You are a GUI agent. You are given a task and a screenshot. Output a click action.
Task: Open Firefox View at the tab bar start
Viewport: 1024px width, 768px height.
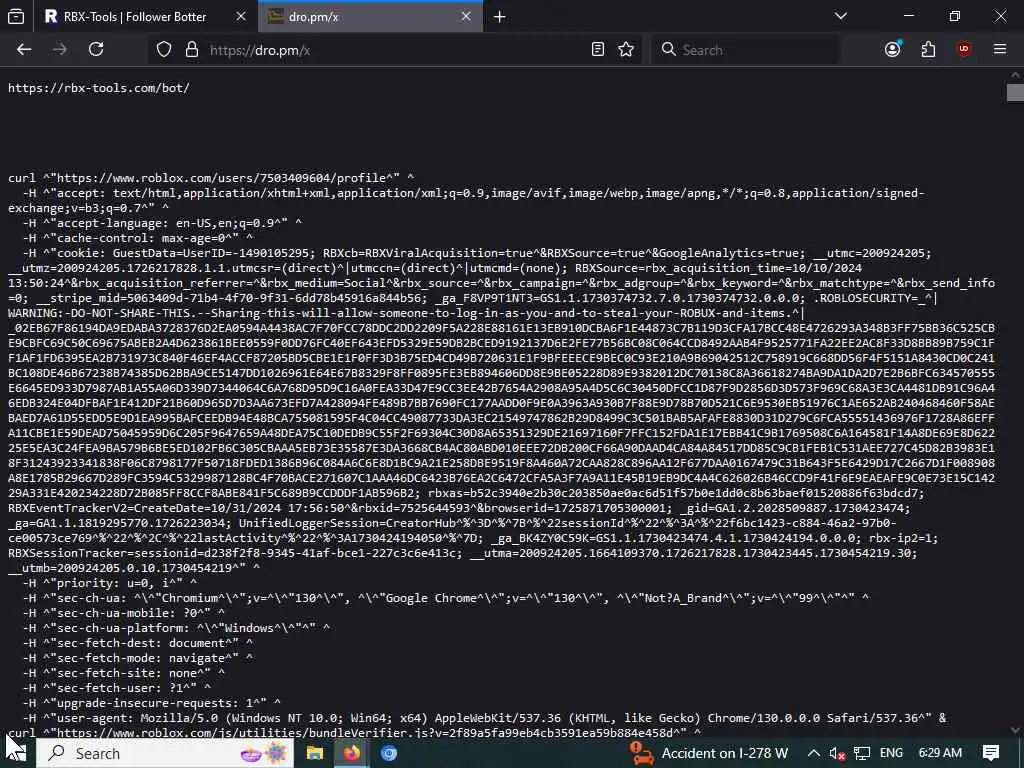[x=16, y=17]
